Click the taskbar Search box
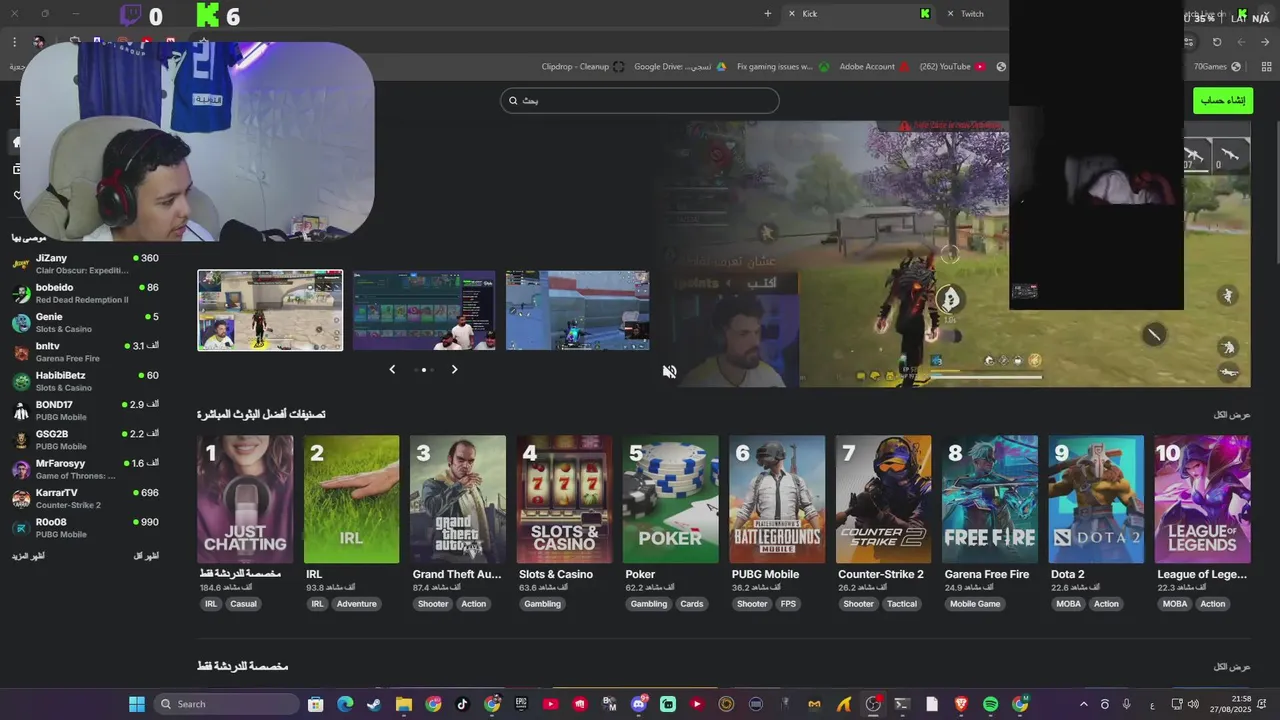This screenshot has width=1280, height=720. pyautogui.click(x=227, y=704)
